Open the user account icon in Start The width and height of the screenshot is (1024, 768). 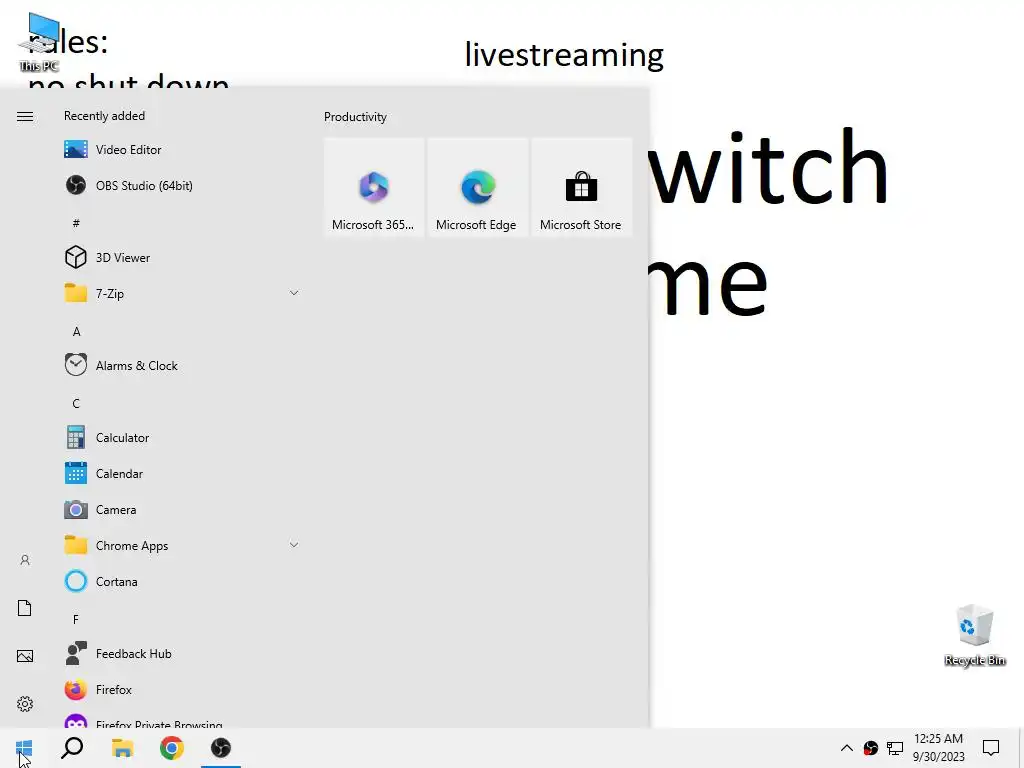[x=25, y=560]
